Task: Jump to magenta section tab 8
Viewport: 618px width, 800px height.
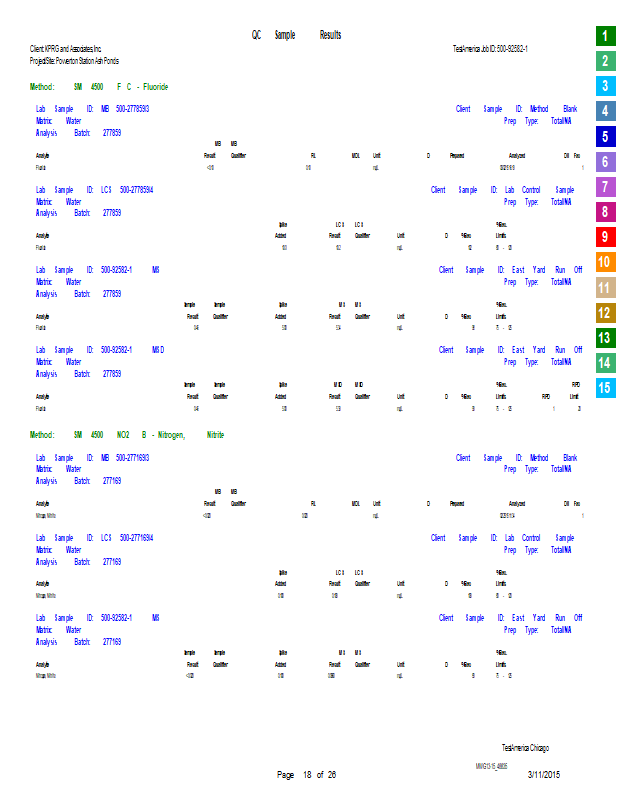Action: pos(605,212)
